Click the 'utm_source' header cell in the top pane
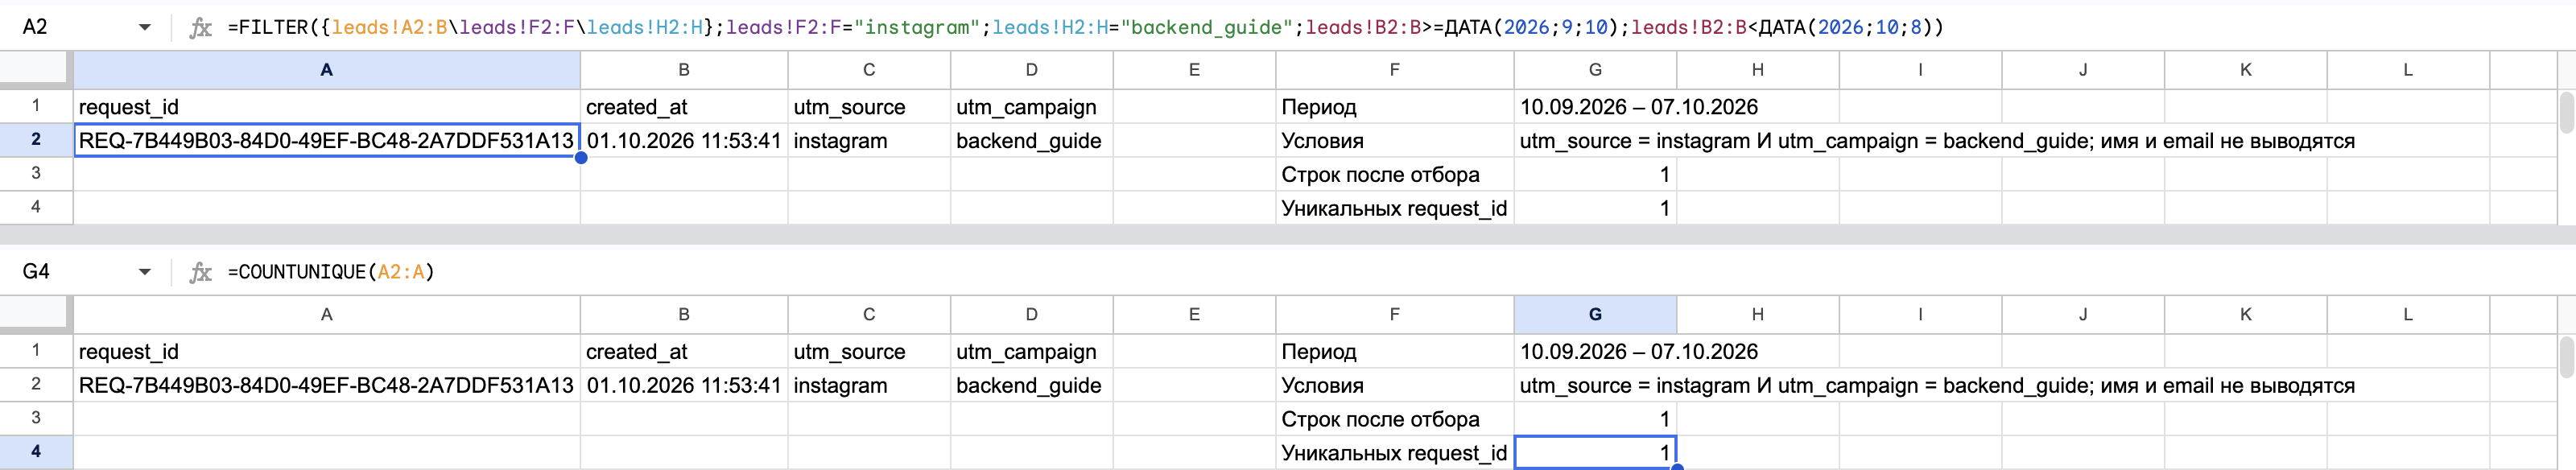 click(x=869, y=107)
